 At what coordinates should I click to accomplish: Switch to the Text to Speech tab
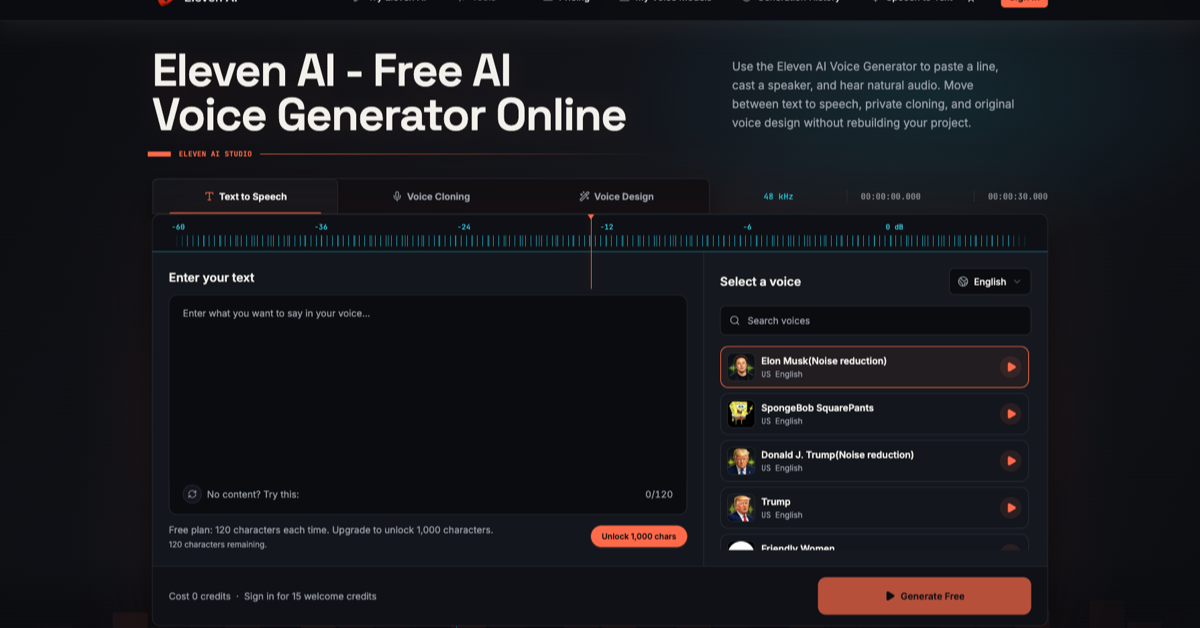(x=245, y=197)
